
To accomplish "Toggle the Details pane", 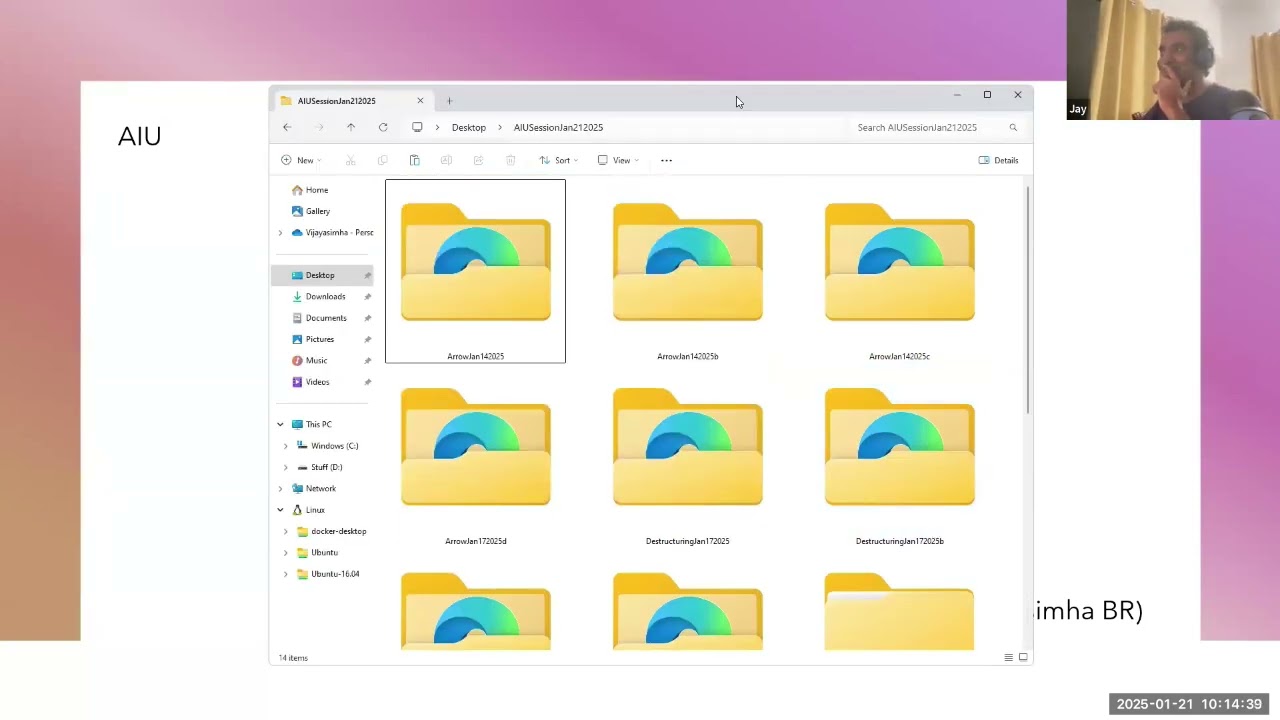I will [999, 160].
